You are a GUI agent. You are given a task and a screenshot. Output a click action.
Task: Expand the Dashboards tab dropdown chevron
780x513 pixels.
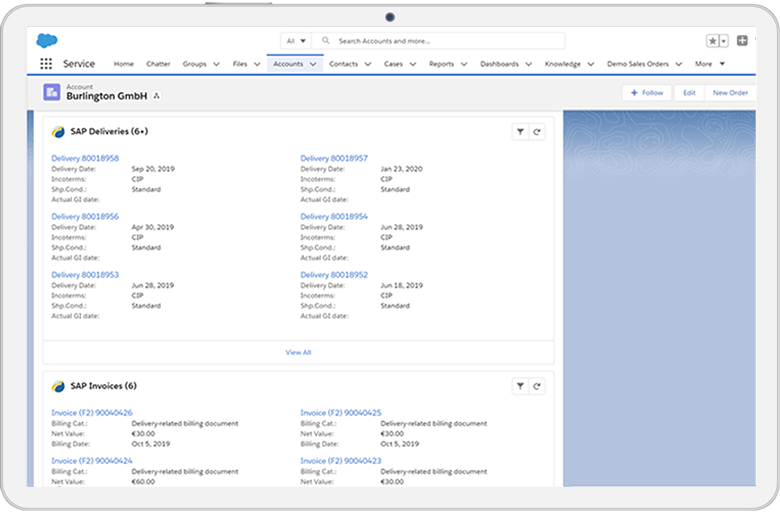coord(529,64)
